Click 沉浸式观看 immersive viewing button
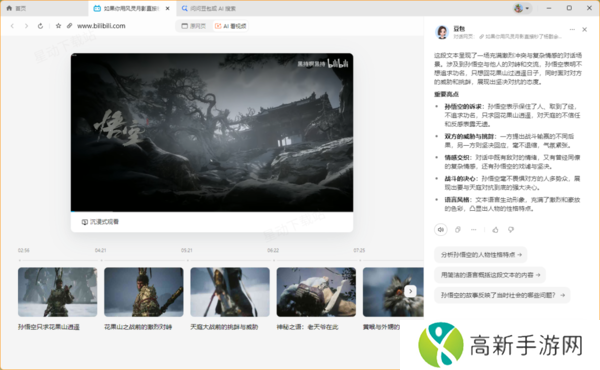 [x=100, y=222]
